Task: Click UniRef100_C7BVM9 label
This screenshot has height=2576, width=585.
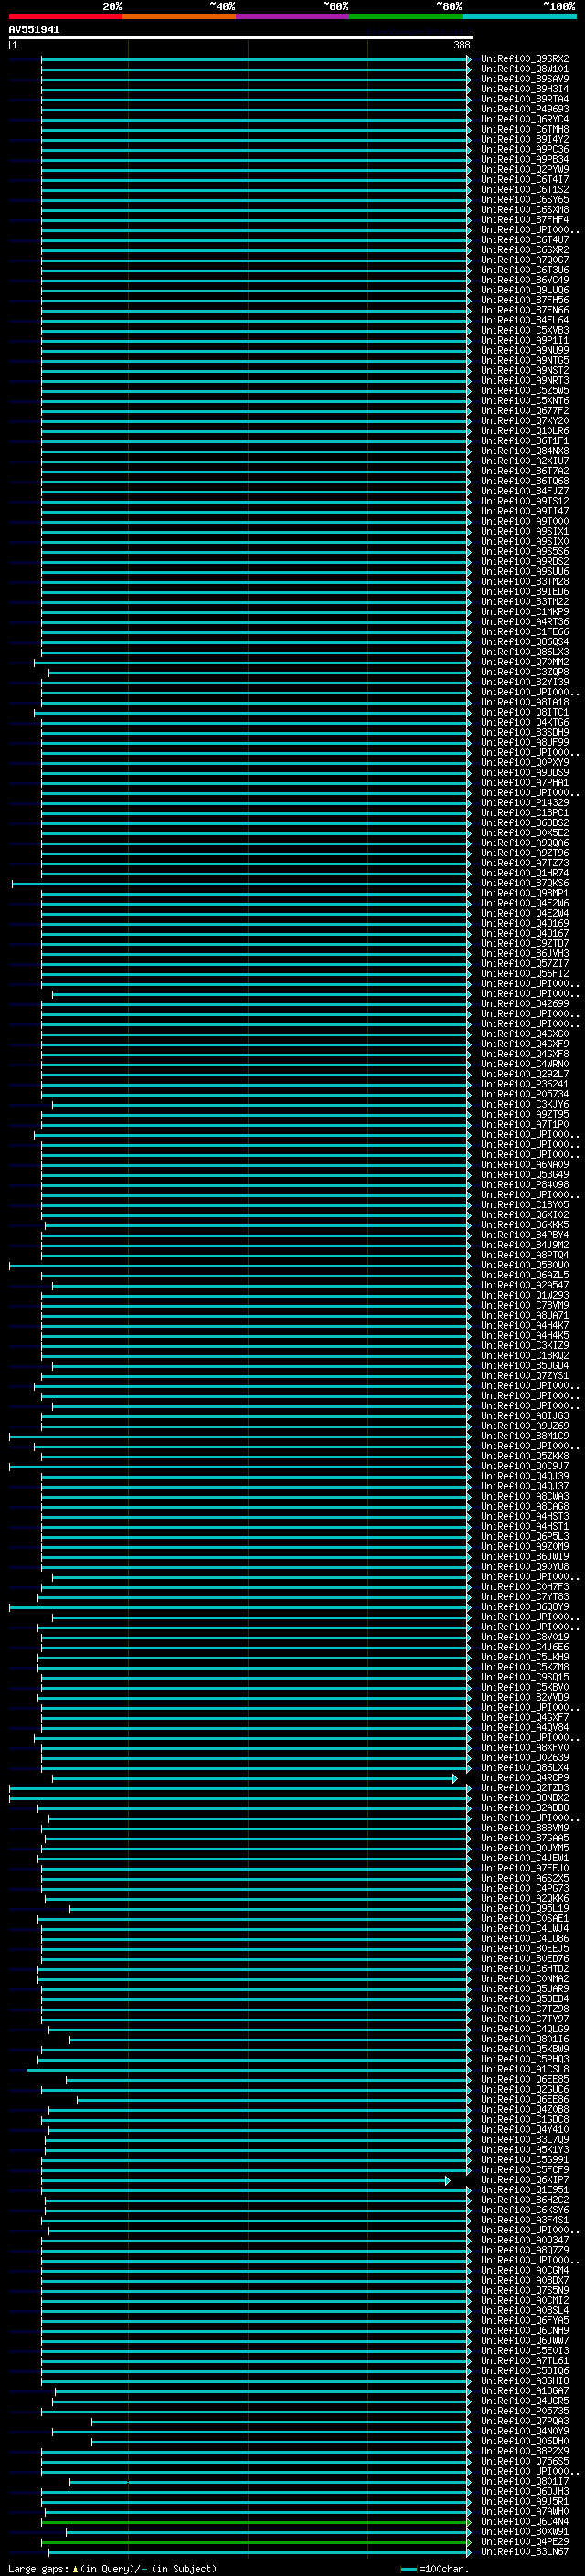Action: click(525, 1305)
